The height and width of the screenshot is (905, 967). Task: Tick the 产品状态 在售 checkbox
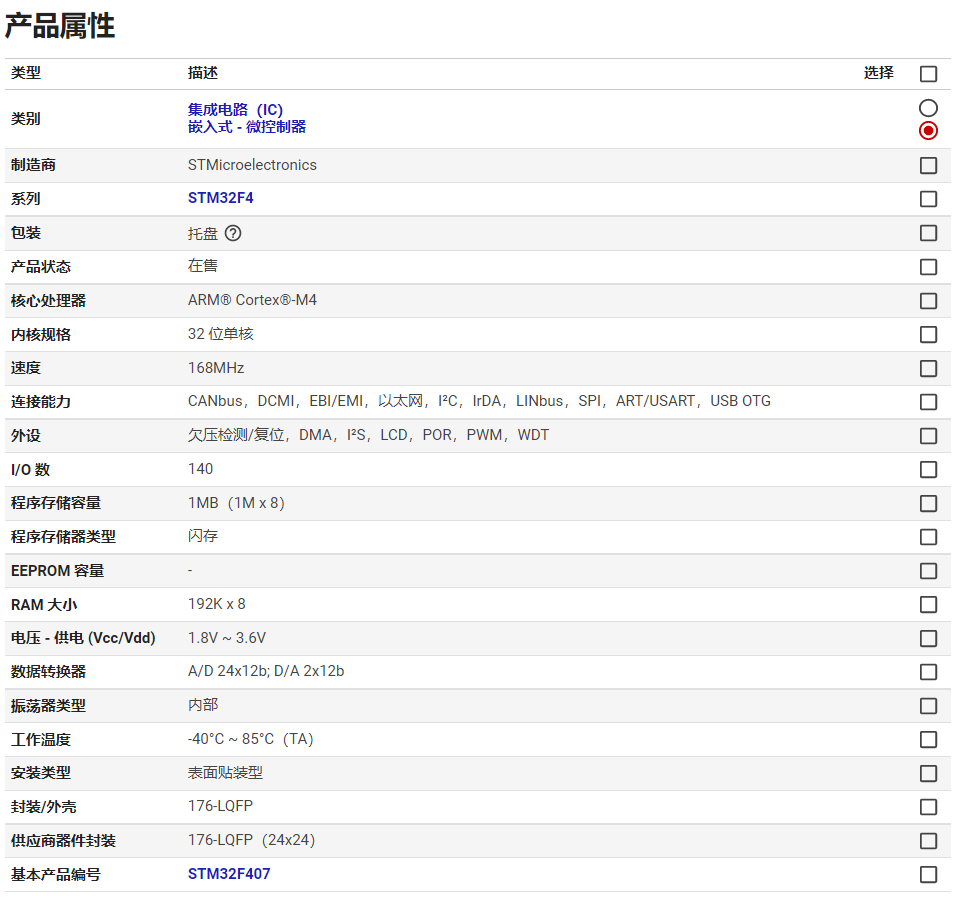pyautogui.click(x=928, y=267)
